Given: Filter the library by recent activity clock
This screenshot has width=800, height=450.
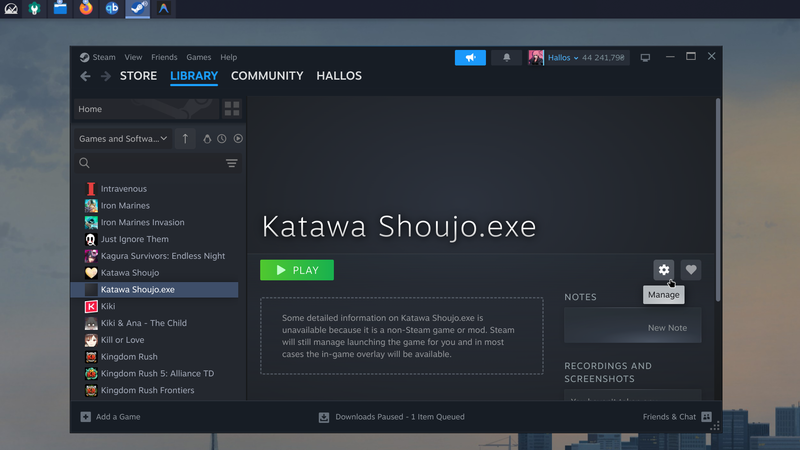Looking at the screenshot, I should [x=221, y=139].
